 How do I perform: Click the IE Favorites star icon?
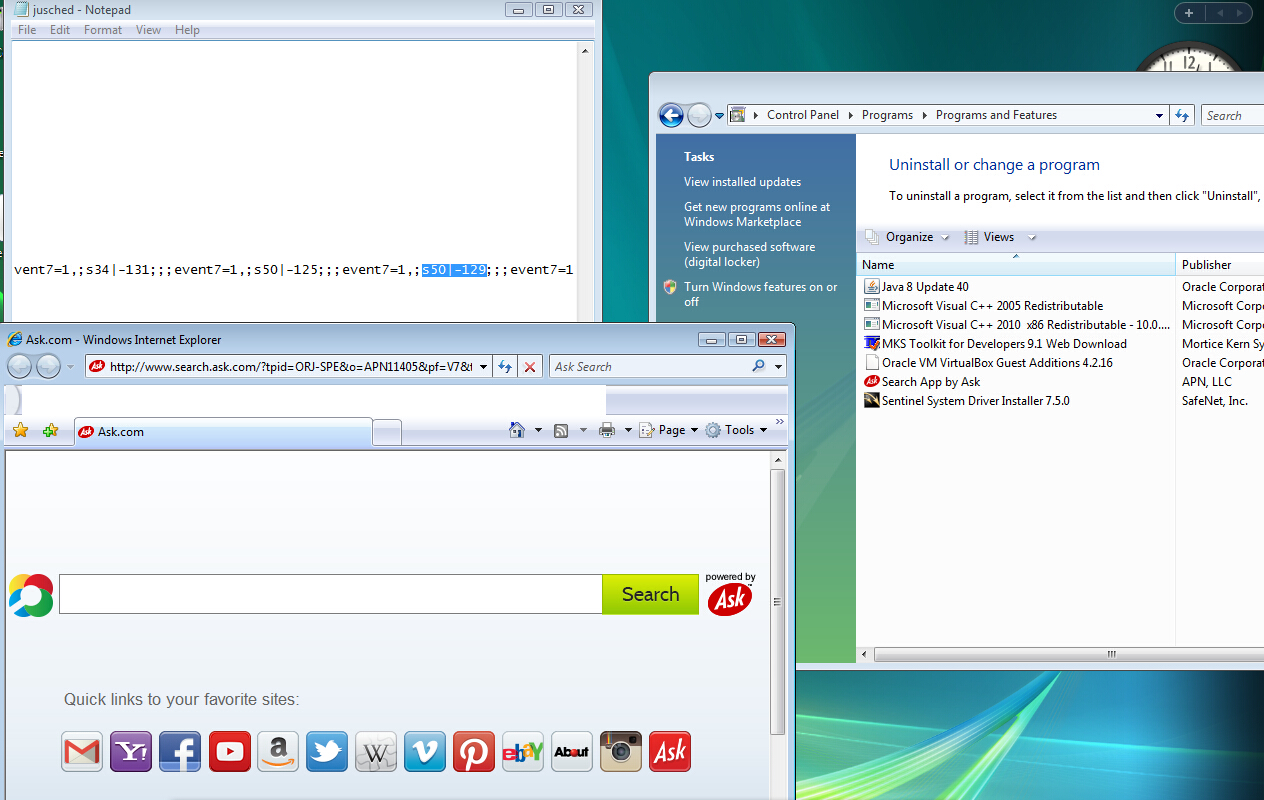20,431
